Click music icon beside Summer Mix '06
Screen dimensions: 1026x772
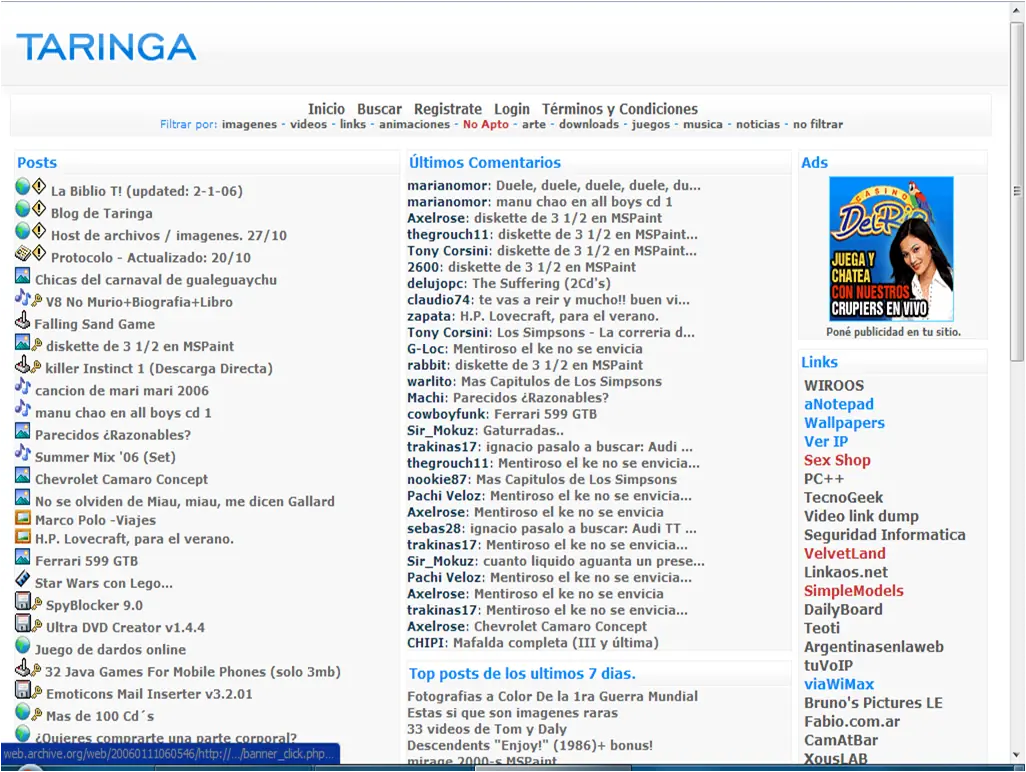[23, 453]
